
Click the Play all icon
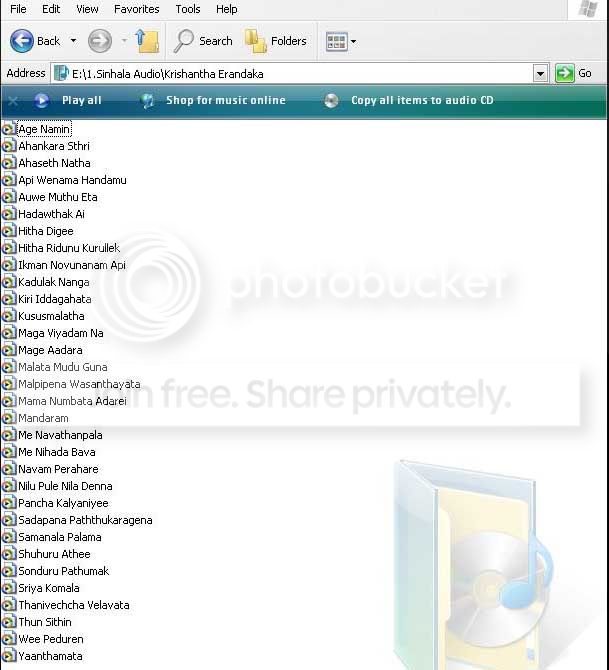pos(41,100)
